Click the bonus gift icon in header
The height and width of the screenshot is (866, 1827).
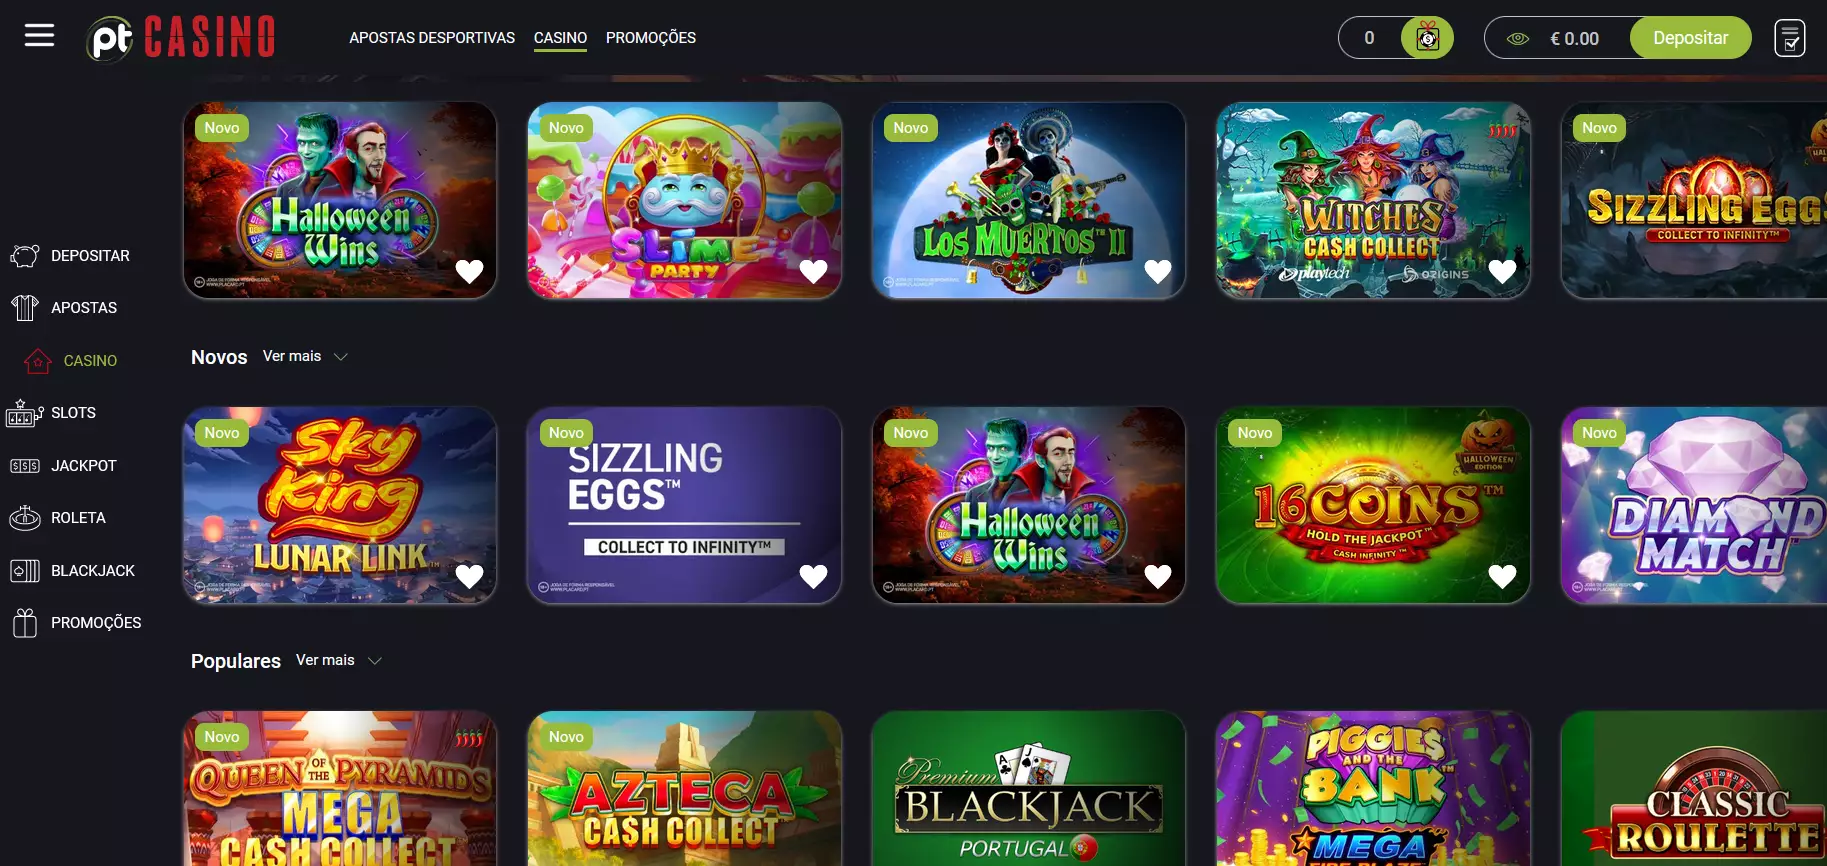tap(1427, 38)
